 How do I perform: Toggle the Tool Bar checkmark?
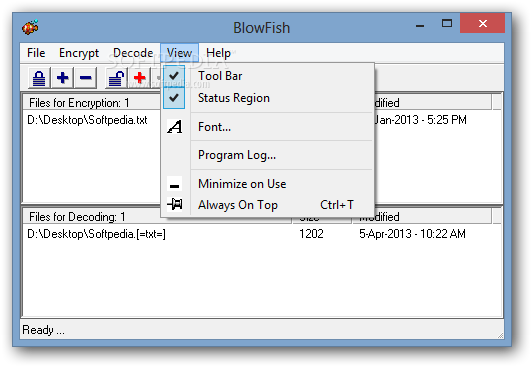coord(174,76)
